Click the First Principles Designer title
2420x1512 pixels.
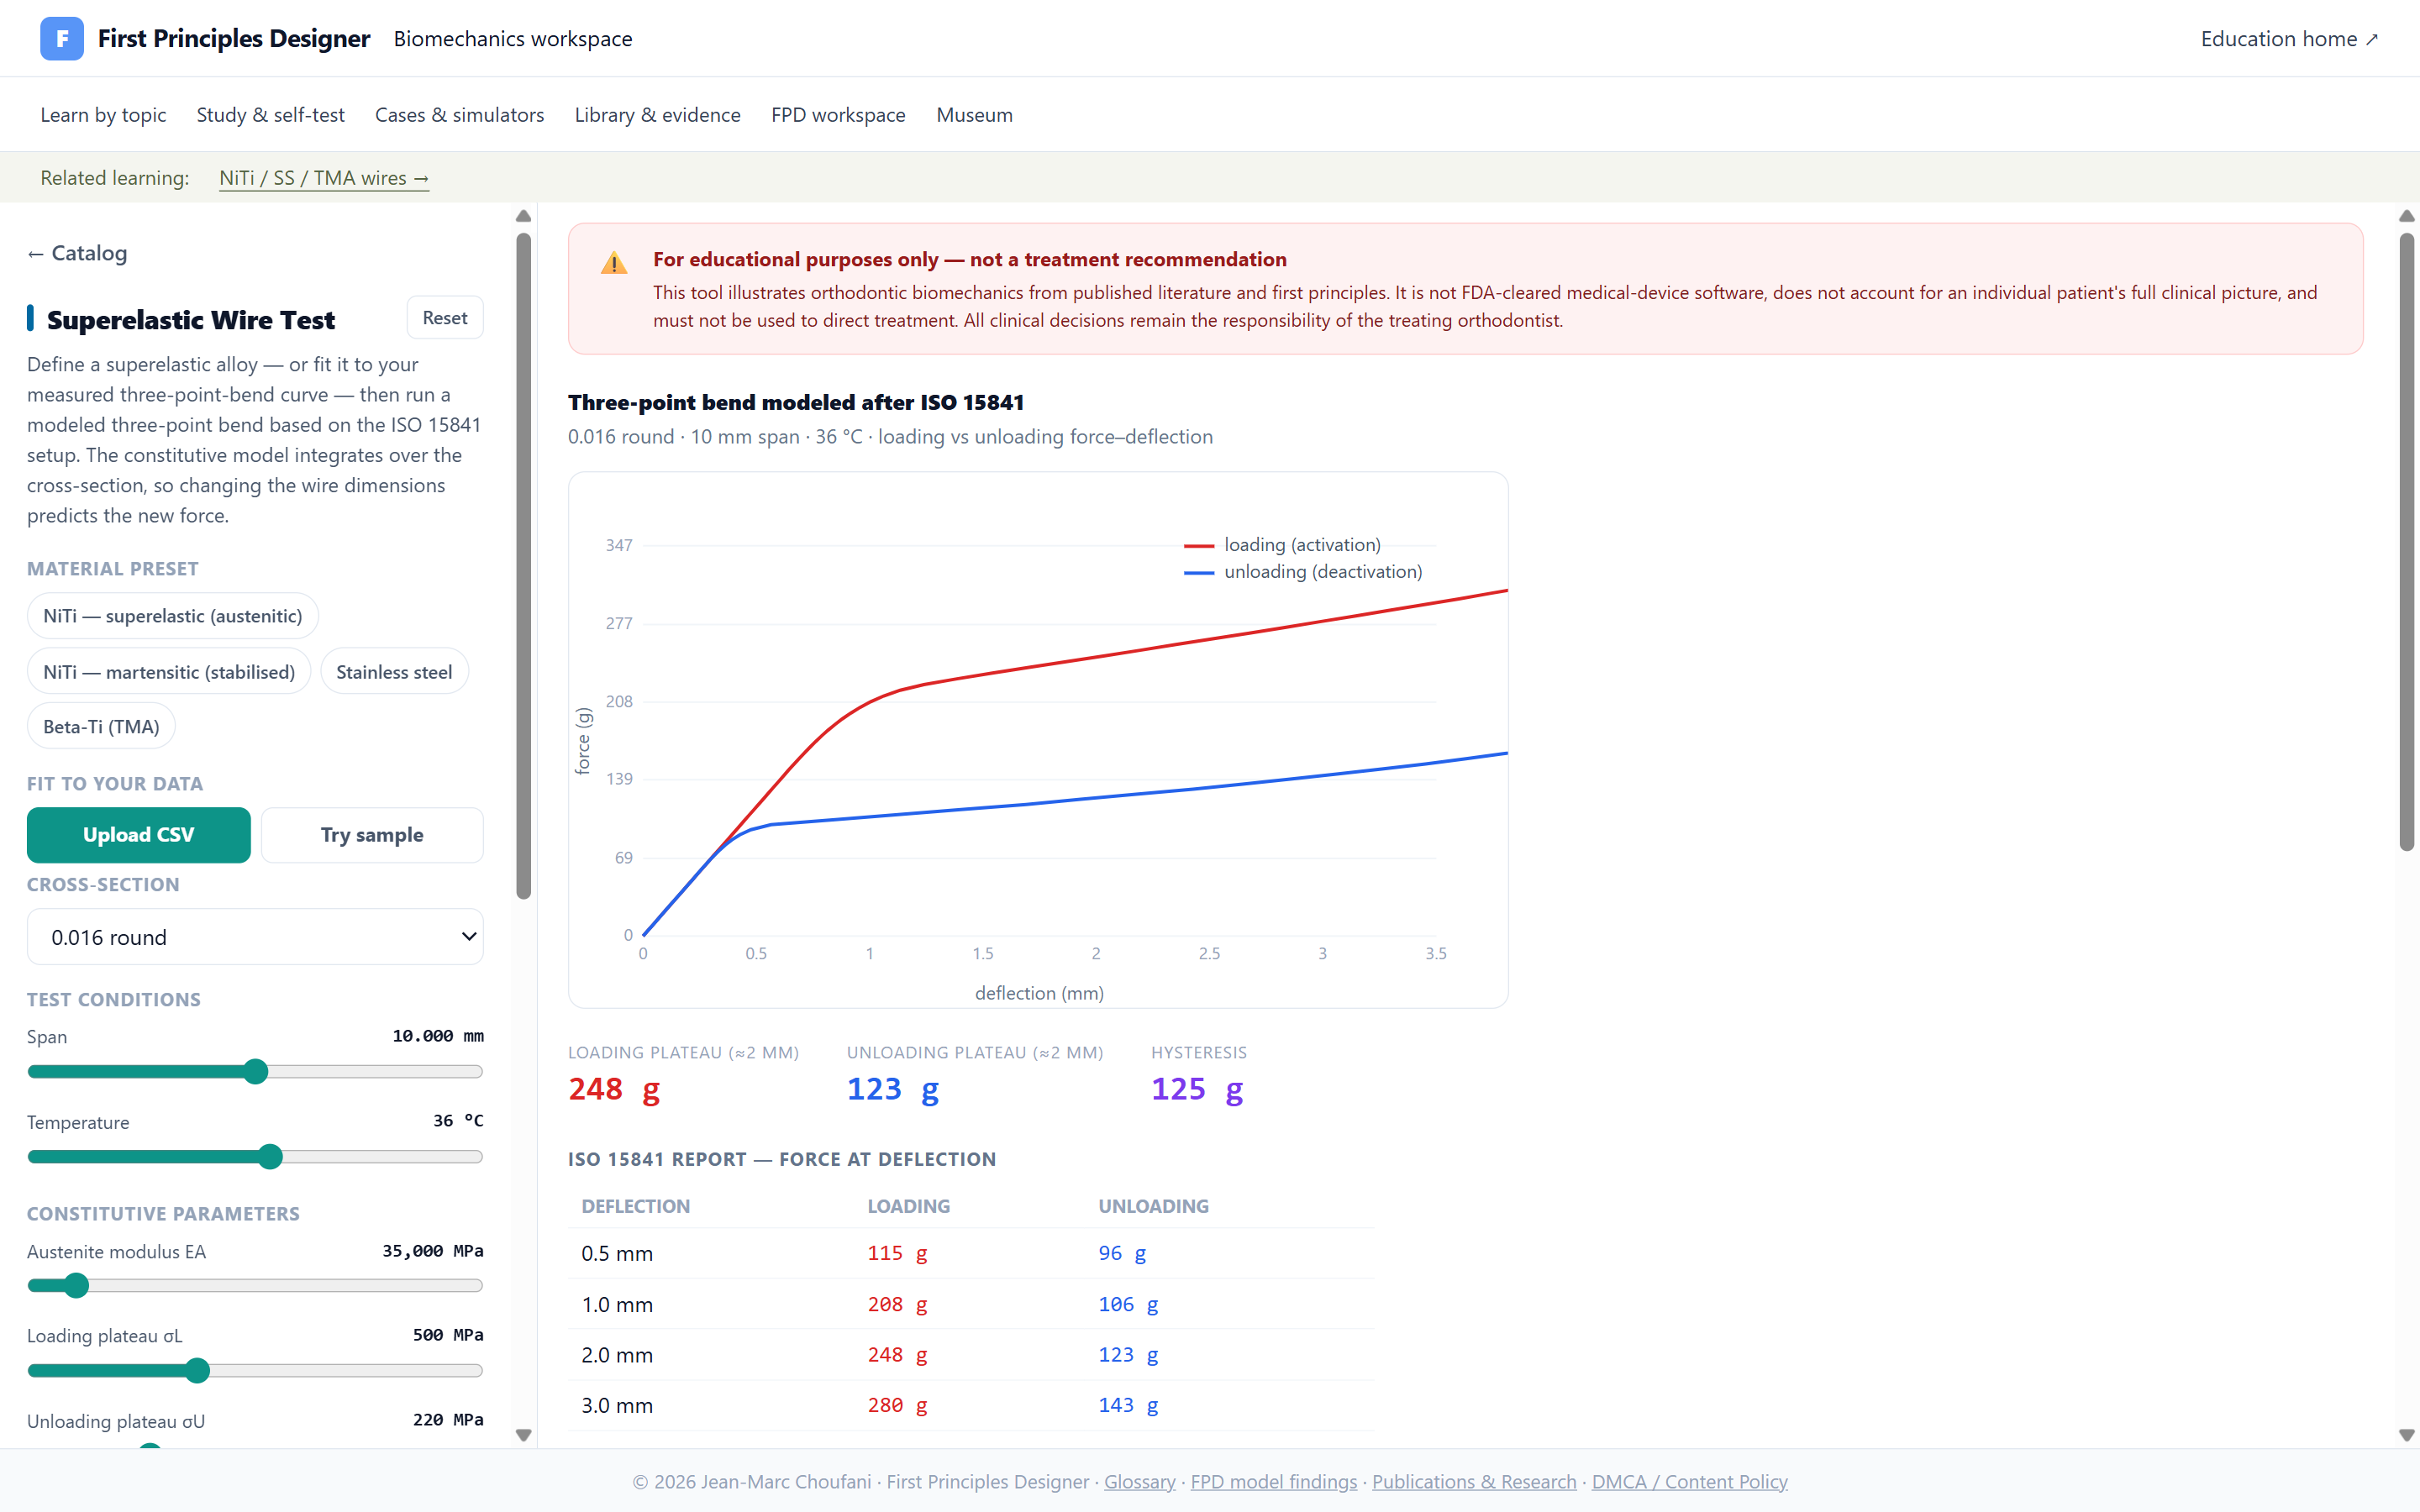tap(234, 38)
